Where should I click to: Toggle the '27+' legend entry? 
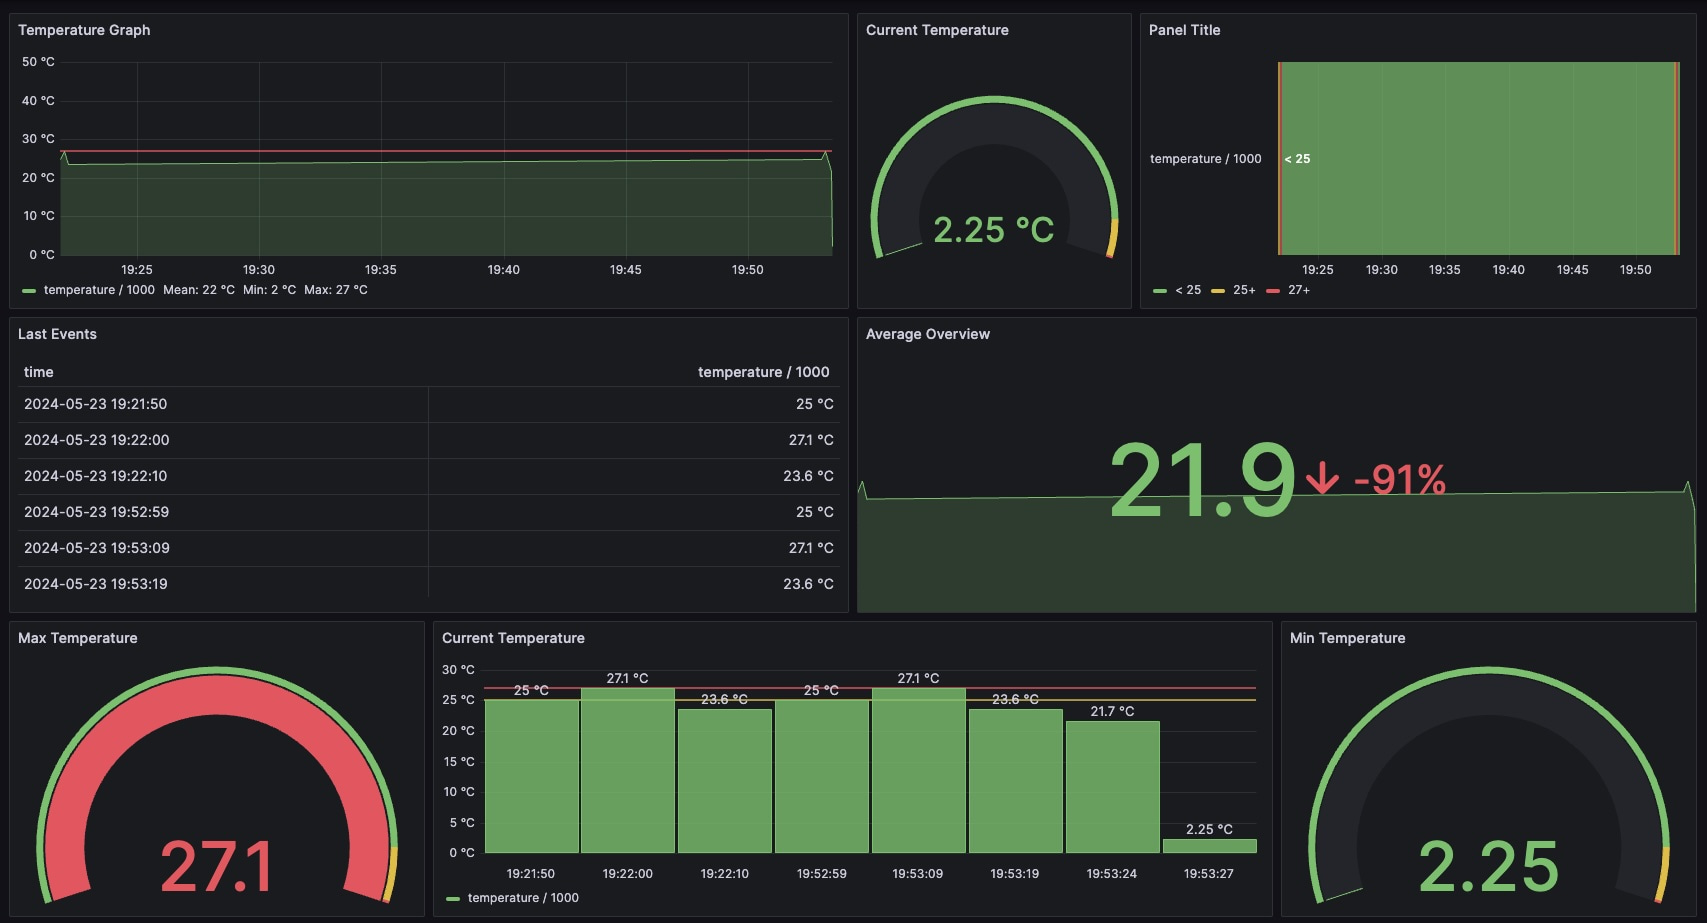coord(1299,290)
